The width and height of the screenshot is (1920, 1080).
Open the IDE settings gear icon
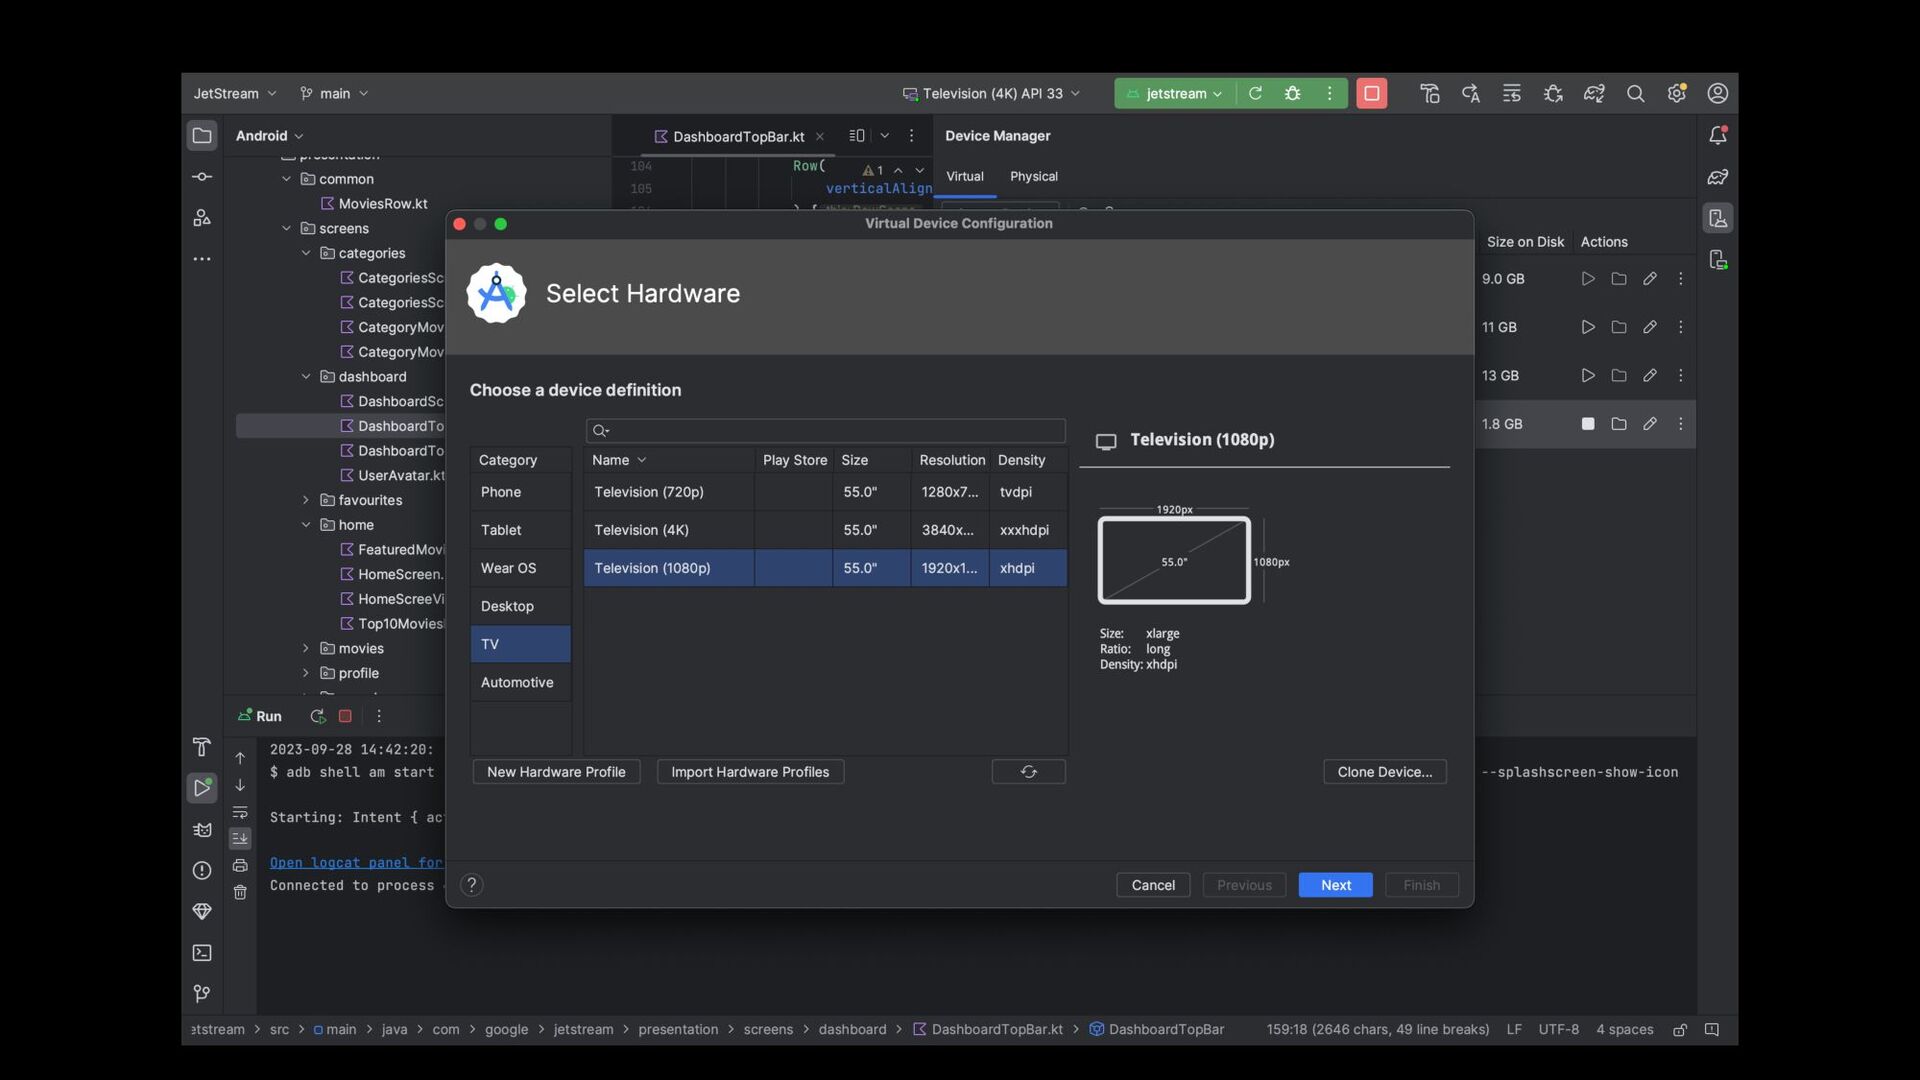(x=1677, y=93)
